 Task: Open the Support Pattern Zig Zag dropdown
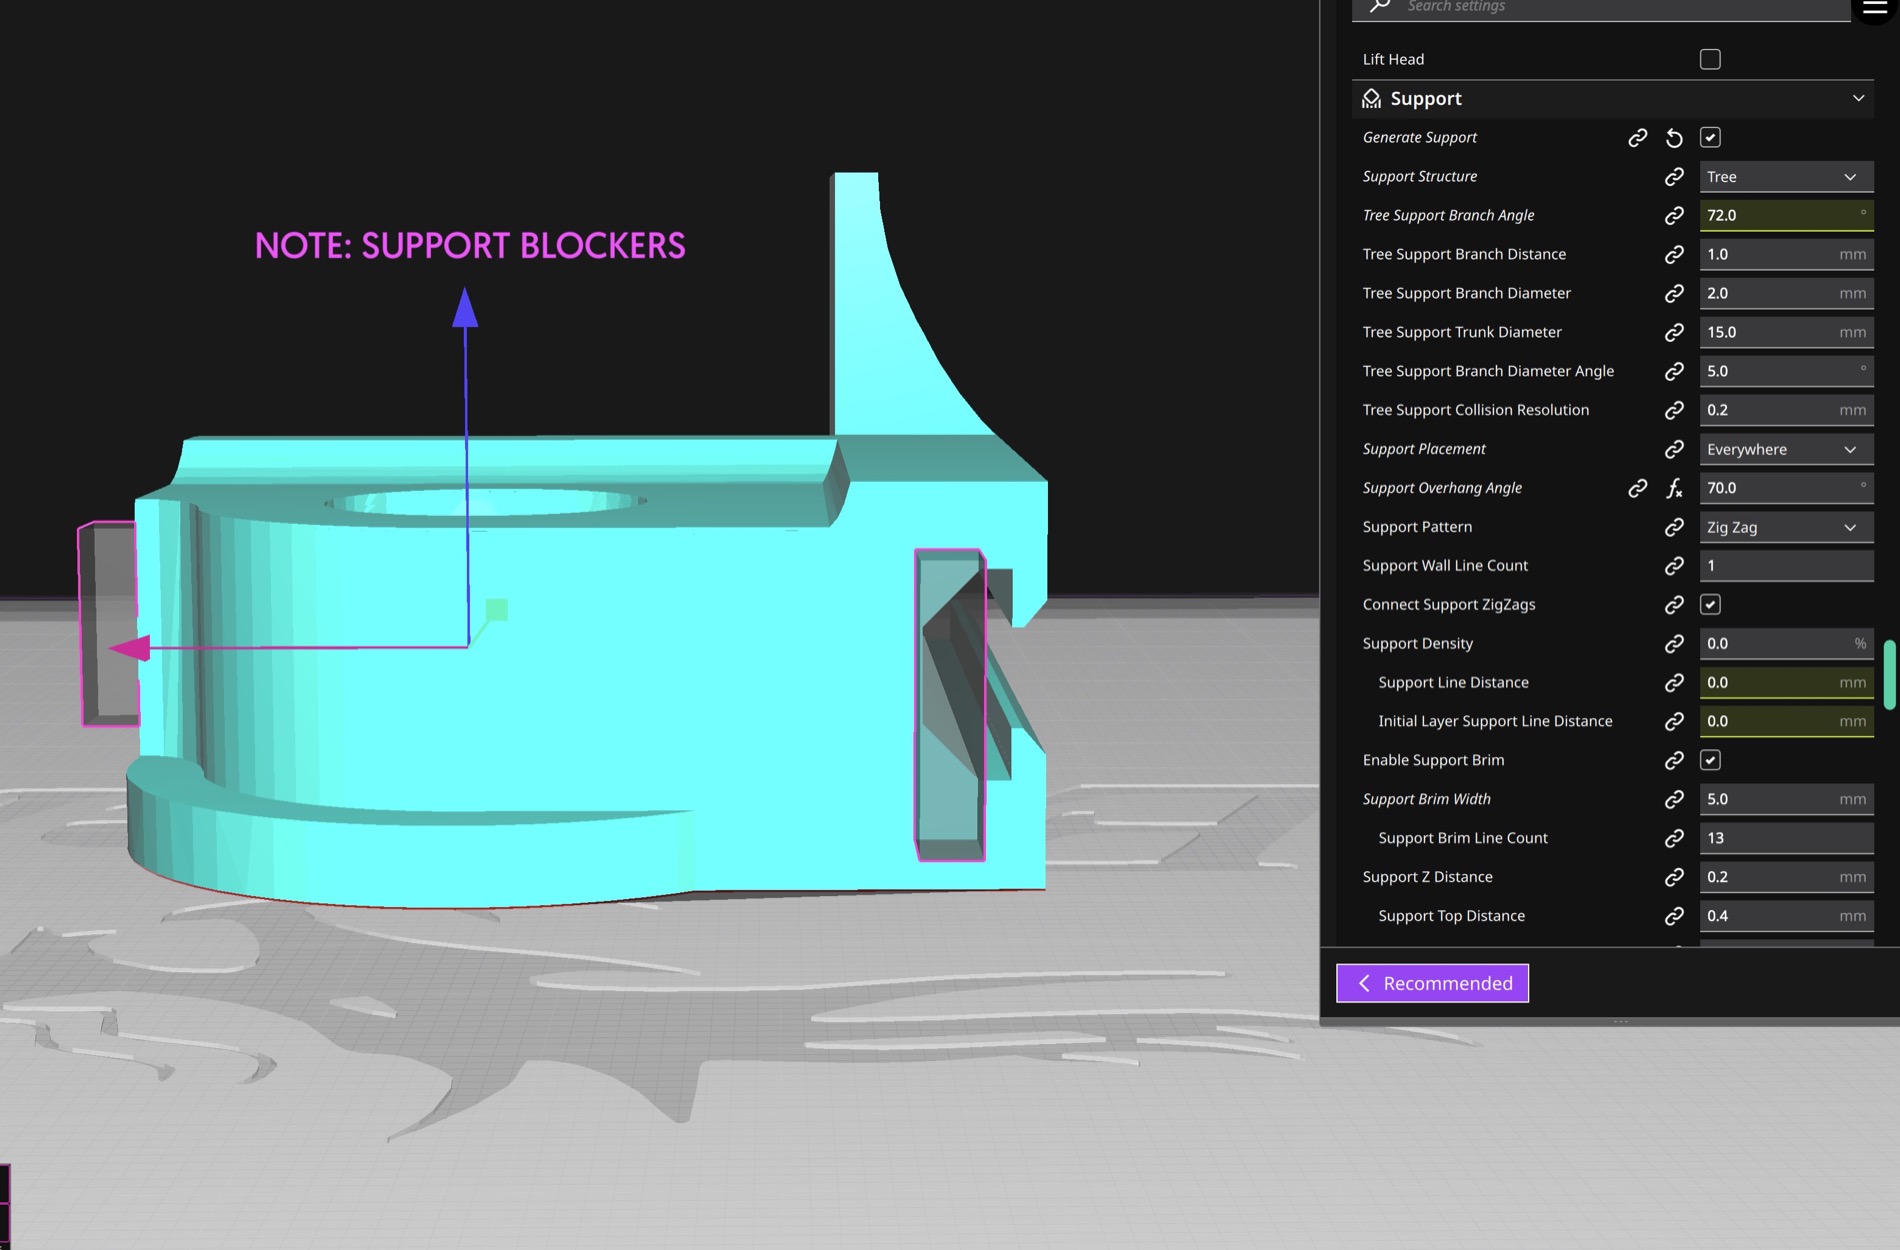pos(1785,527)
